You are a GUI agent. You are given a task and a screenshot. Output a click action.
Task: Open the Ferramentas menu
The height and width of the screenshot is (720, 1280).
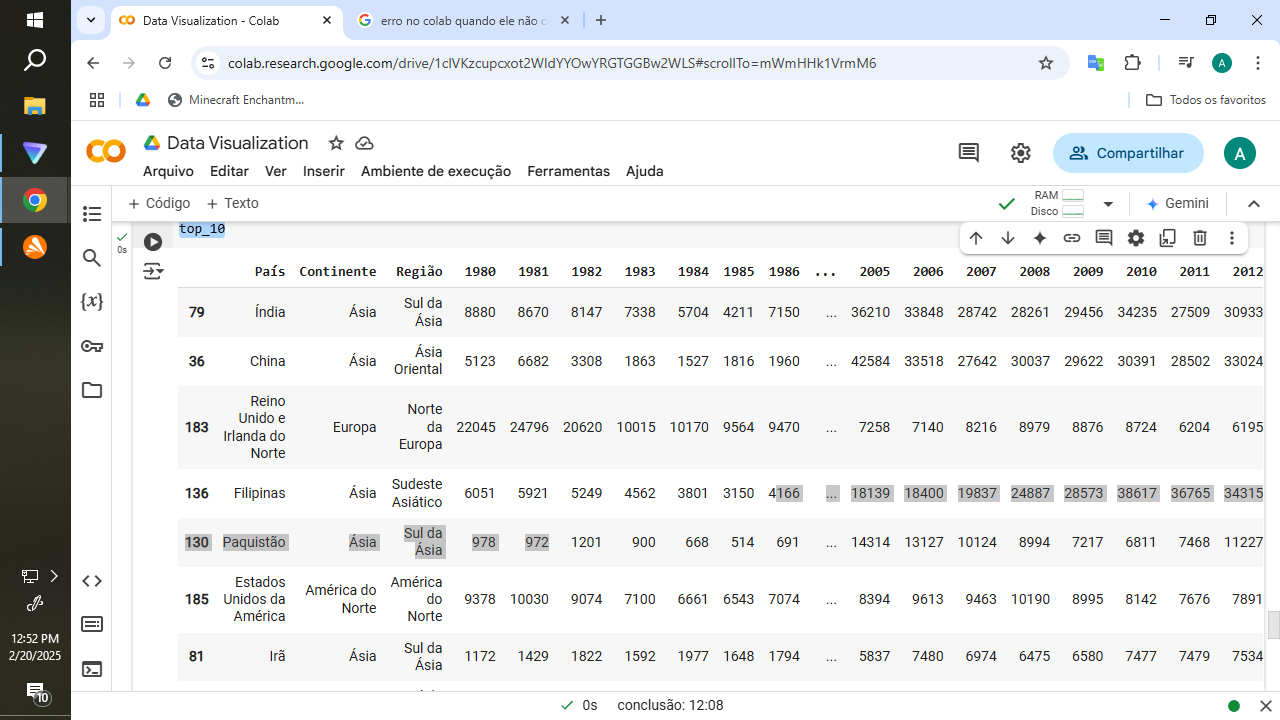(568, 171)
